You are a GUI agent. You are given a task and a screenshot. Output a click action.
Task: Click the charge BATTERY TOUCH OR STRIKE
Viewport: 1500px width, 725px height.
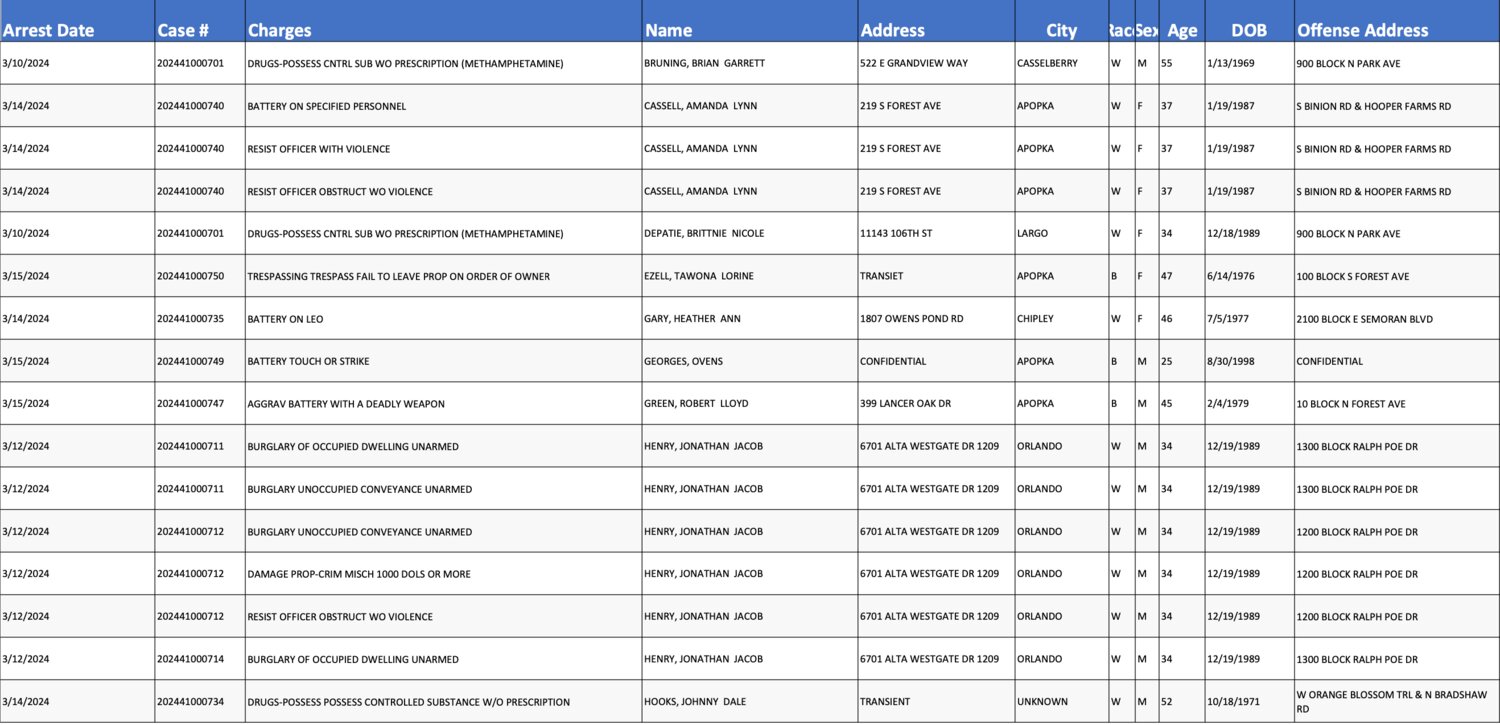click(309, 361)
